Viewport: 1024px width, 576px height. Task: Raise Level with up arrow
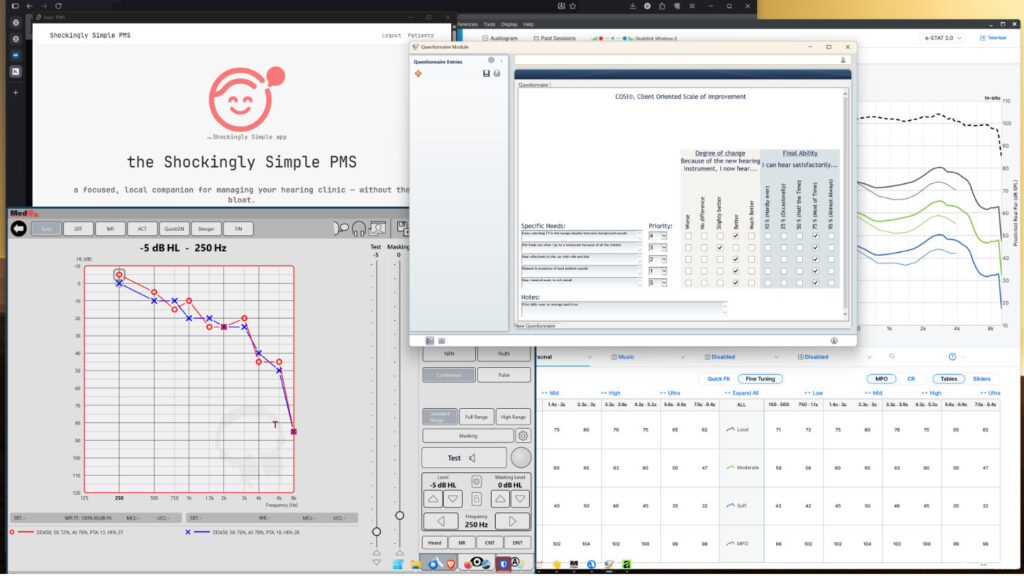coord(433,499)
